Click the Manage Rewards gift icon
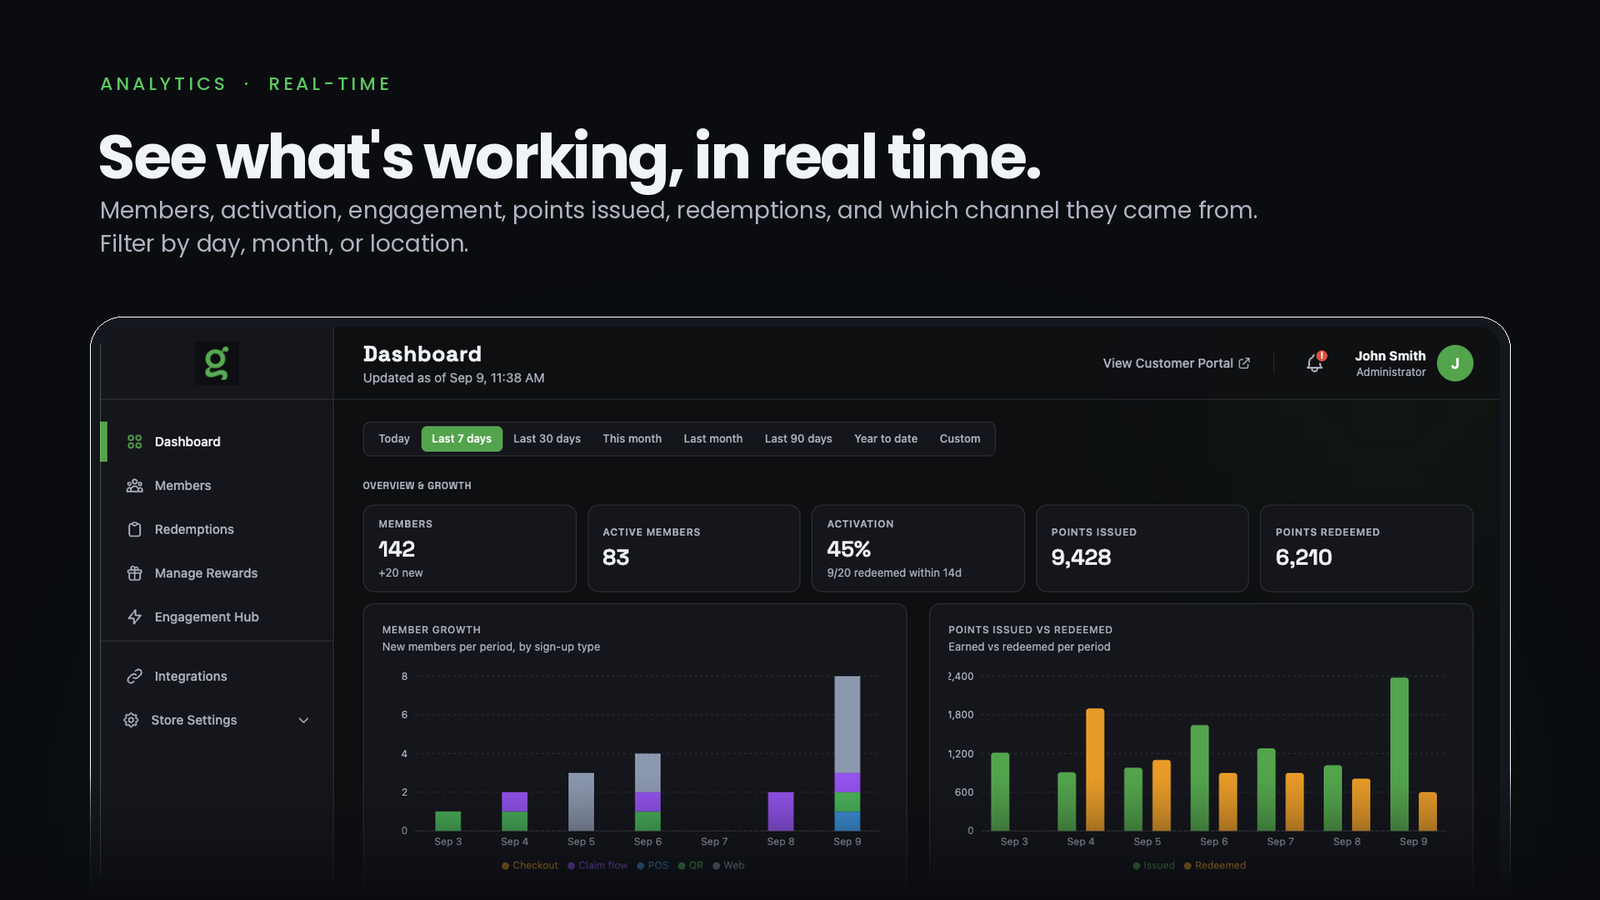 click(x=135, y=573)
